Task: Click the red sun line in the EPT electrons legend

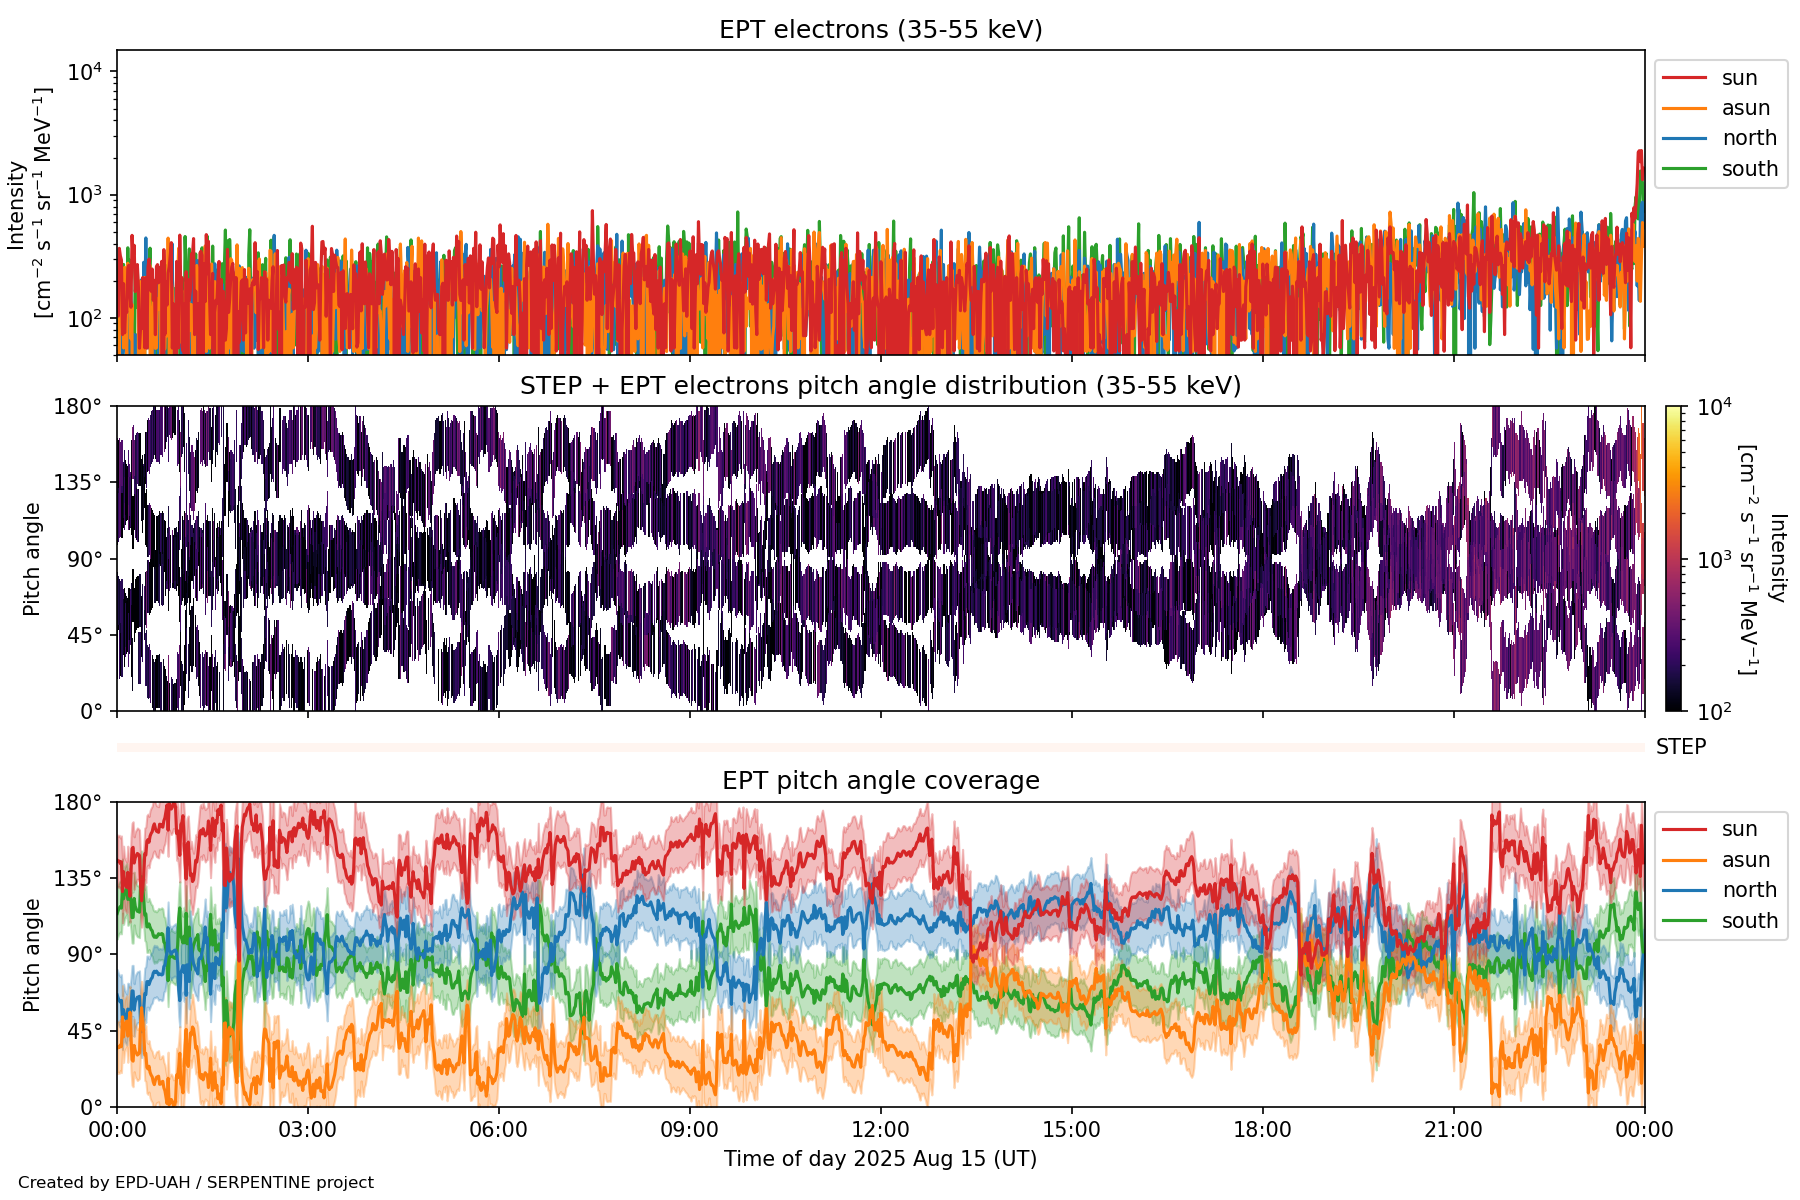Action: tap(1684, 78)
